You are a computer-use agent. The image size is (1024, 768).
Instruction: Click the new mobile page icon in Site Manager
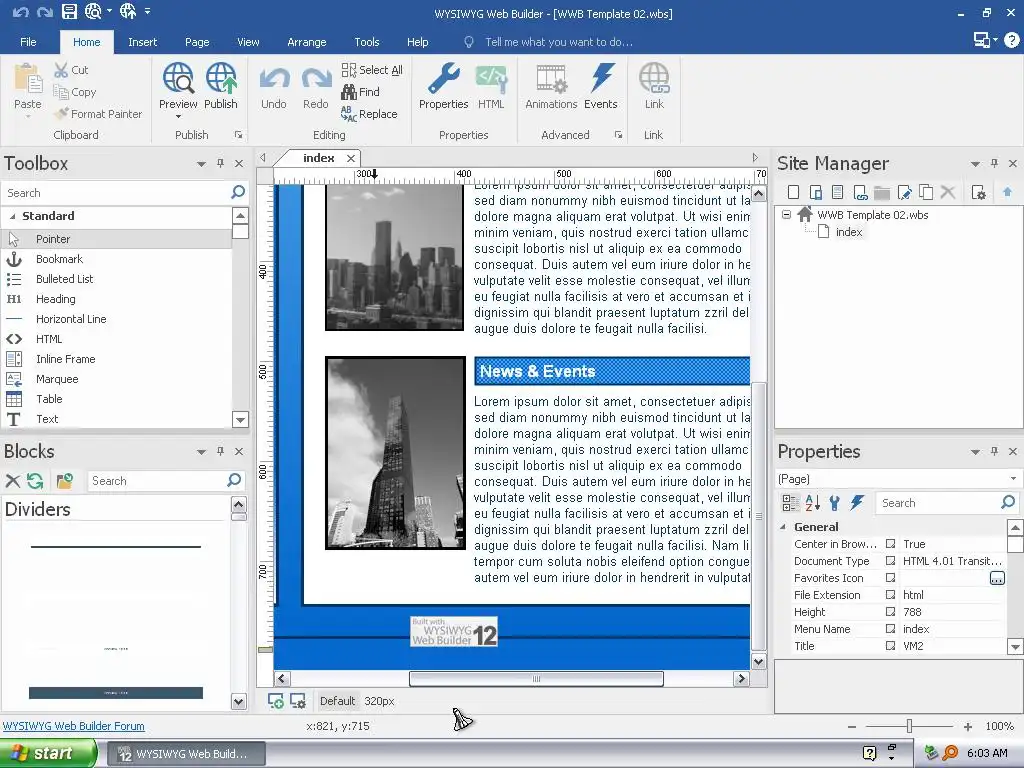tap(816, 192)
